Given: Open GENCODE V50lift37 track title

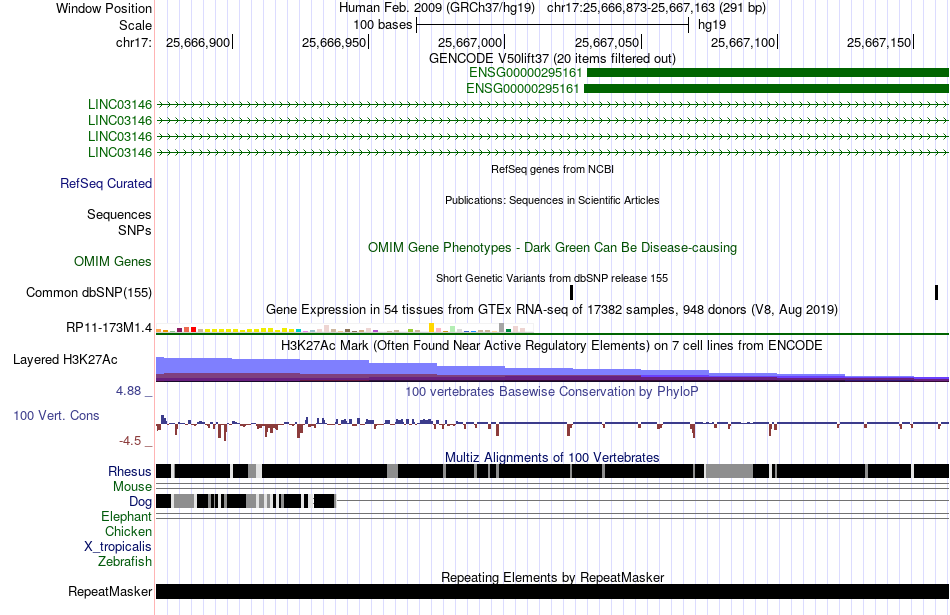Looking at the screenshot, I should pos(552,59).
